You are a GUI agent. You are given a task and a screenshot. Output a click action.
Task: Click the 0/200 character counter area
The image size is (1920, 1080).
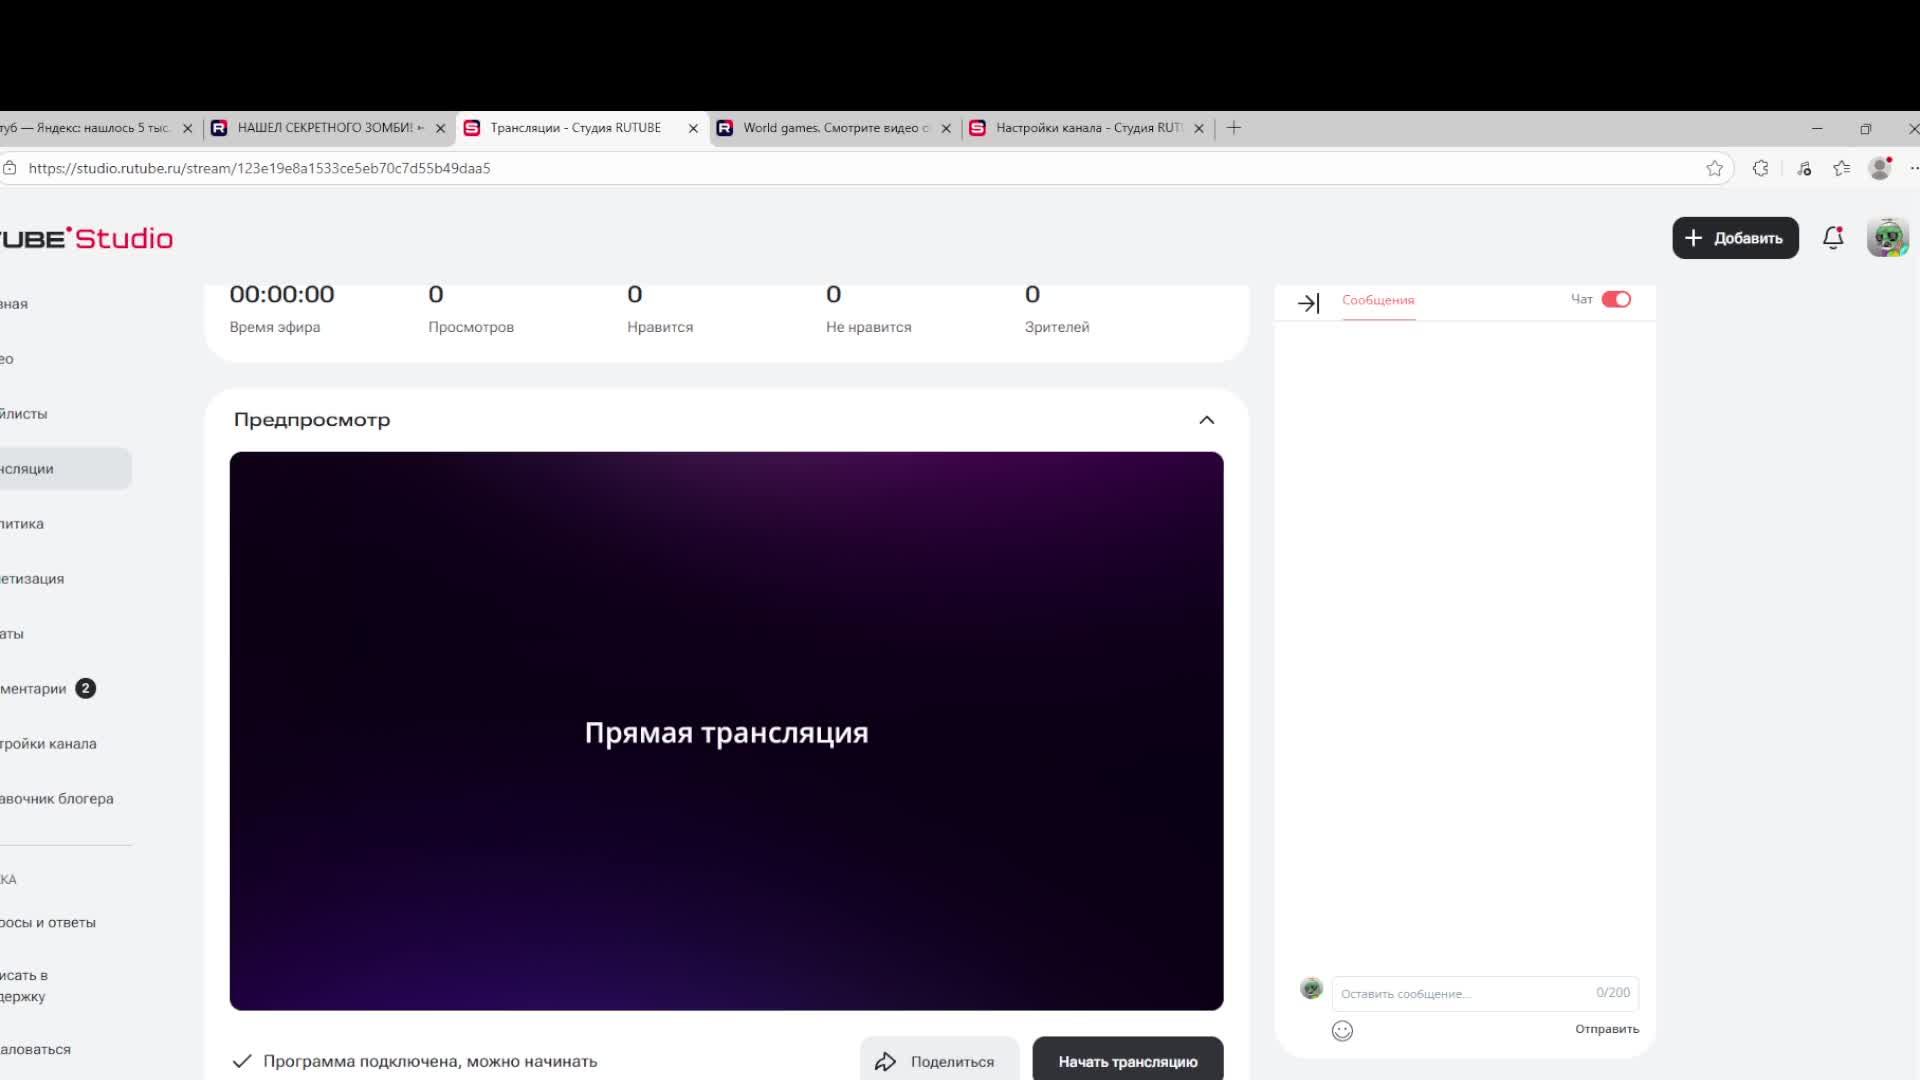click(x=1612, y=992)
